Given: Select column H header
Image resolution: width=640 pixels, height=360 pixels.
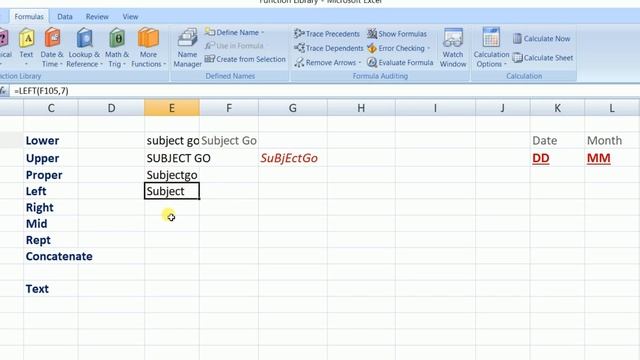Looking at the screenshot, I should pyautogui.click(x=361, y=108).
